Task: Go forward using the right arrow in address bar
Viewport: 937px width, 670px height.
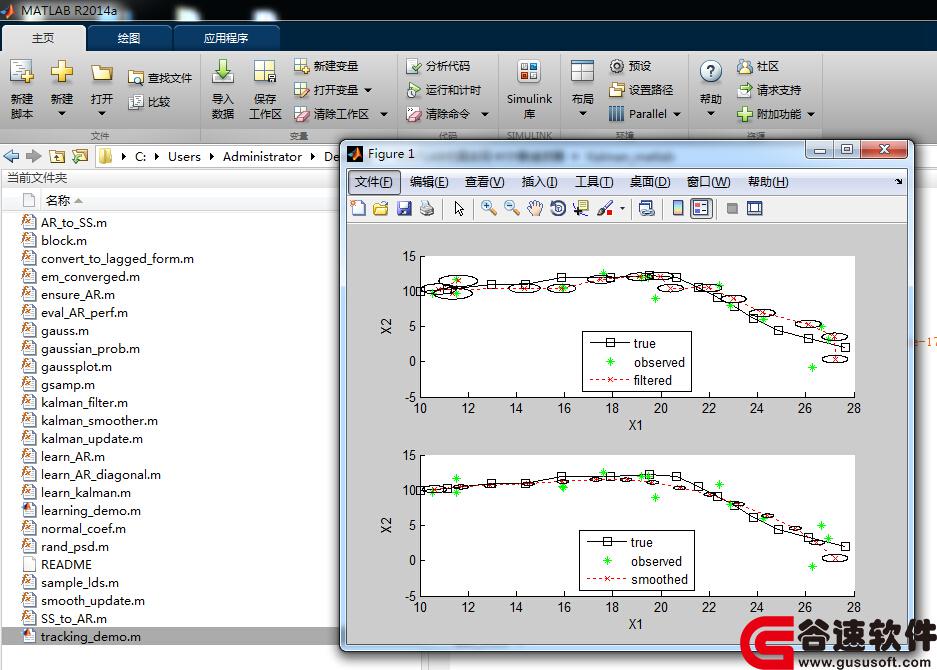Action: point(33,157)
